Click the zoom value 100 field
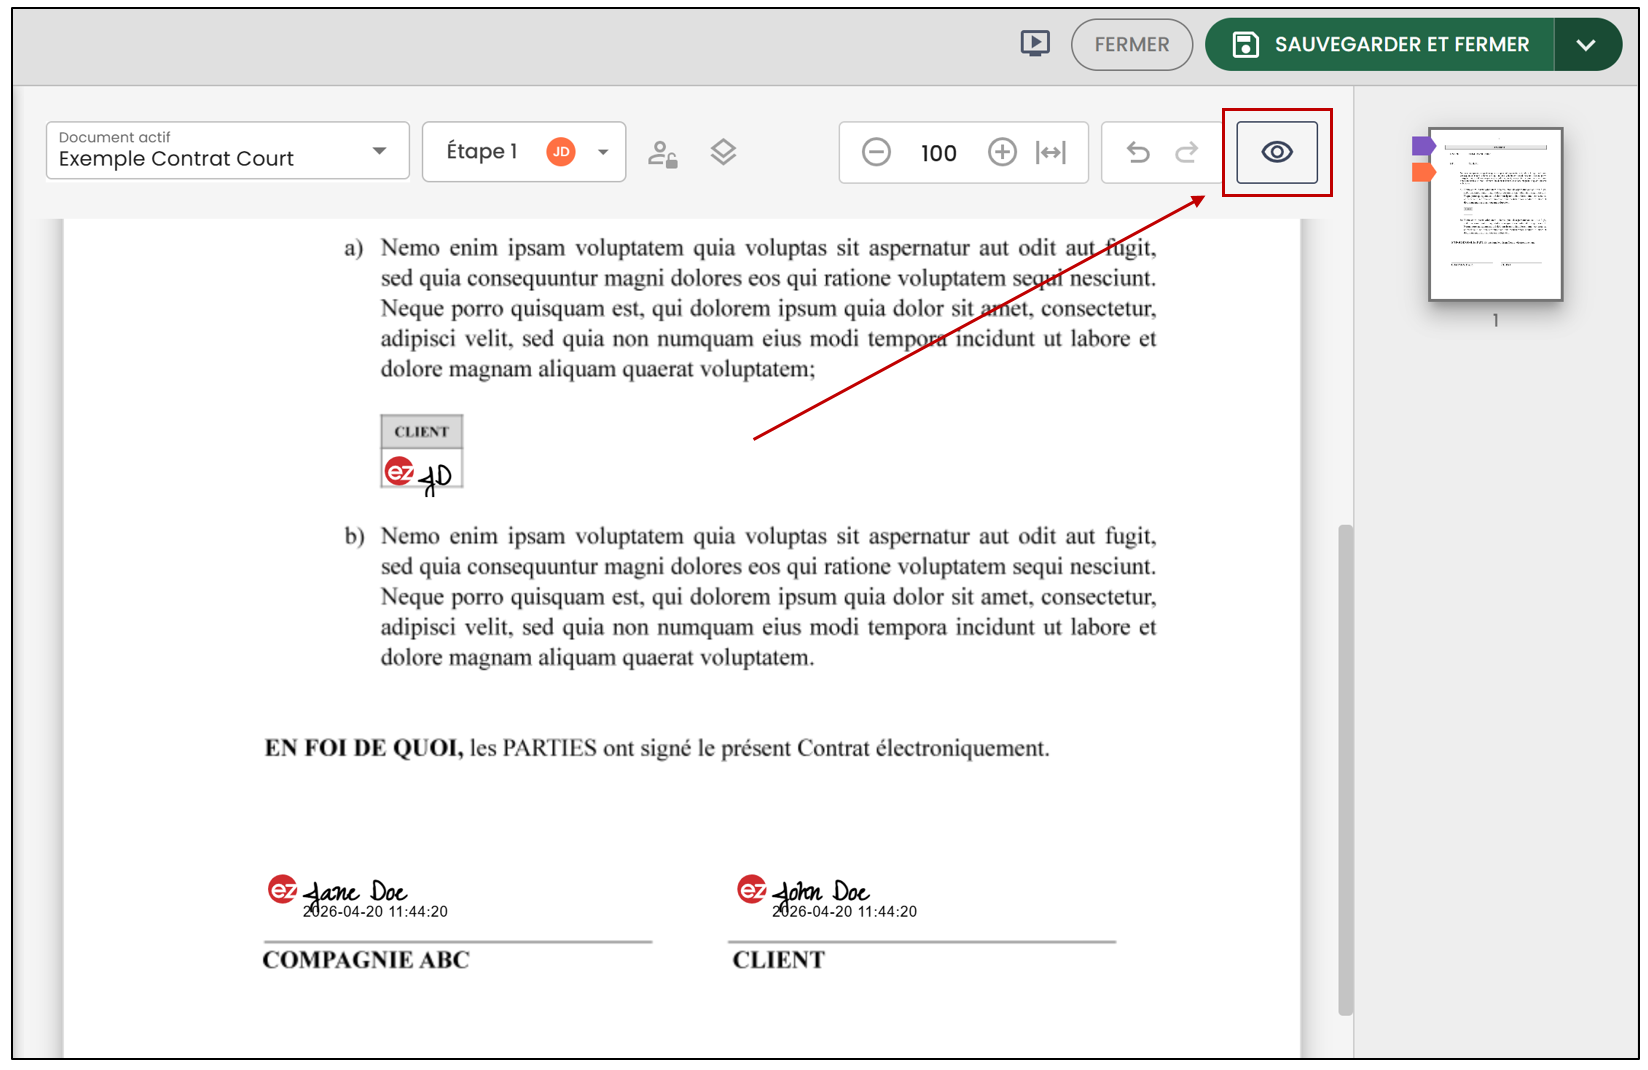 (x=939, y=153)
